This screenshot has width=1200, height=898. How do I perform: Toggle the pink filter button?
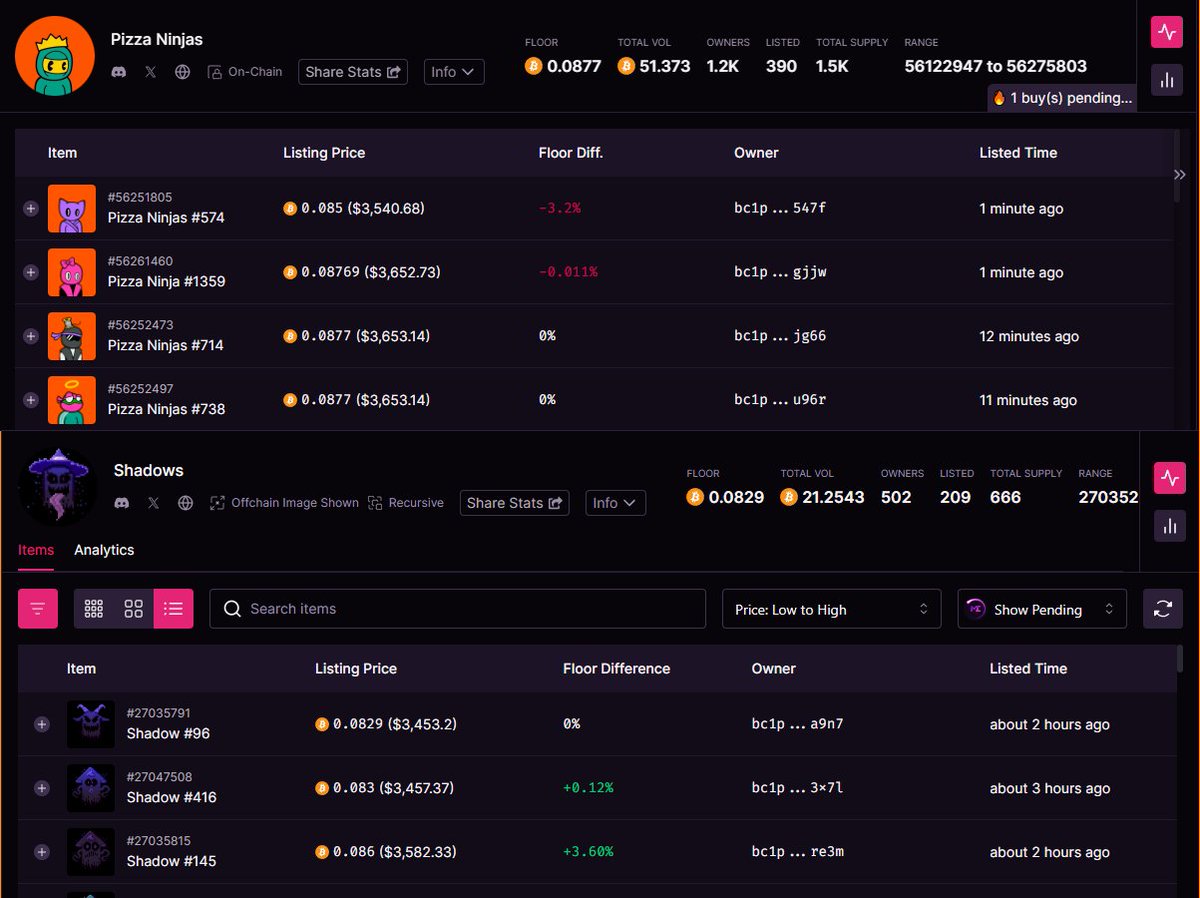point(38,608)
